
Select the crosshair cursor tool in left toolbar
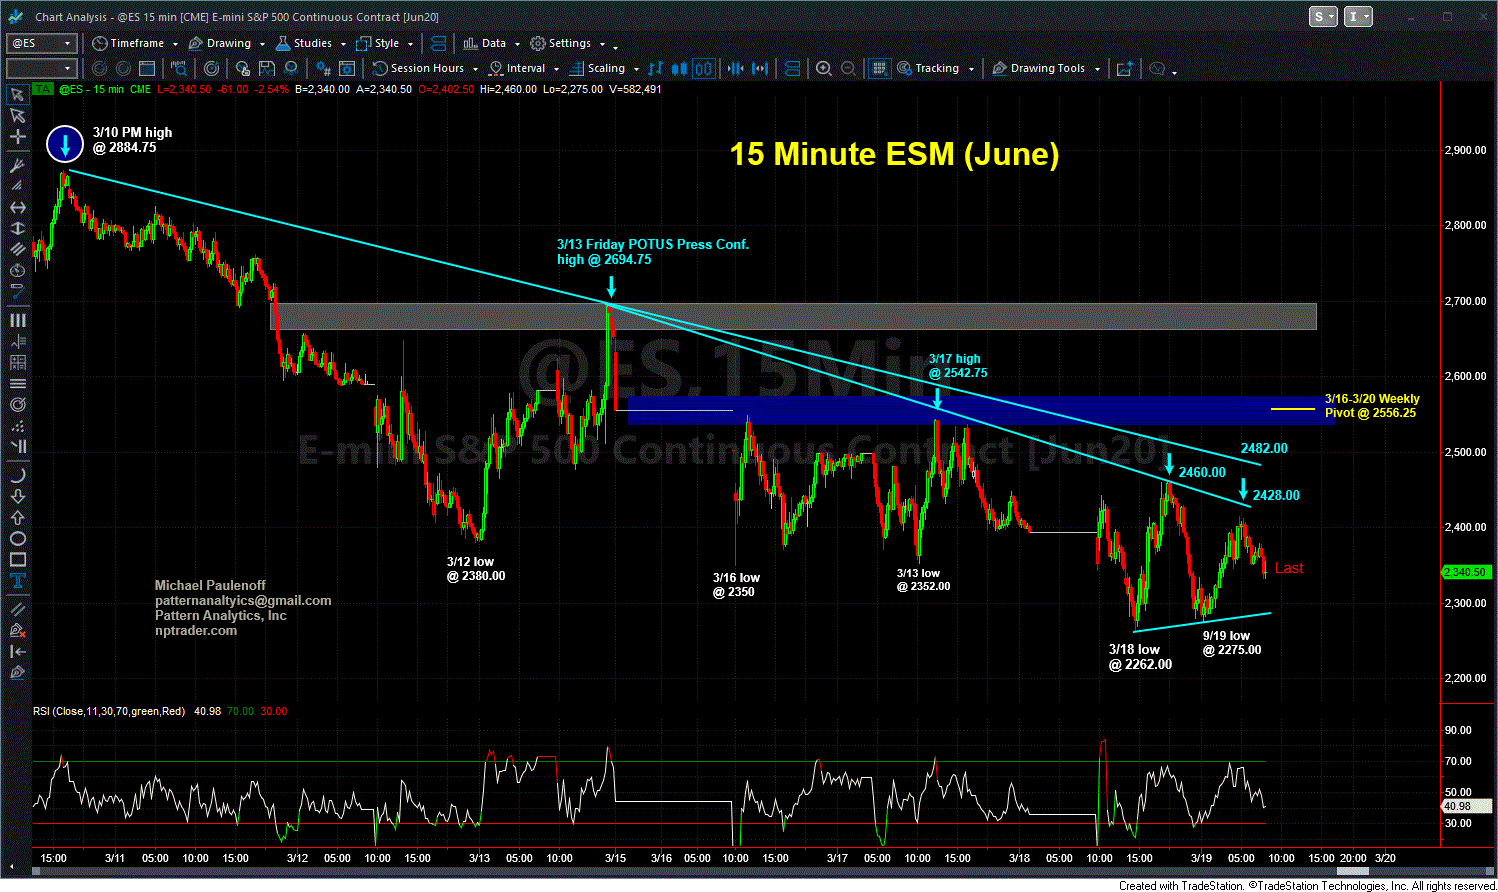(x=17, y=137)
